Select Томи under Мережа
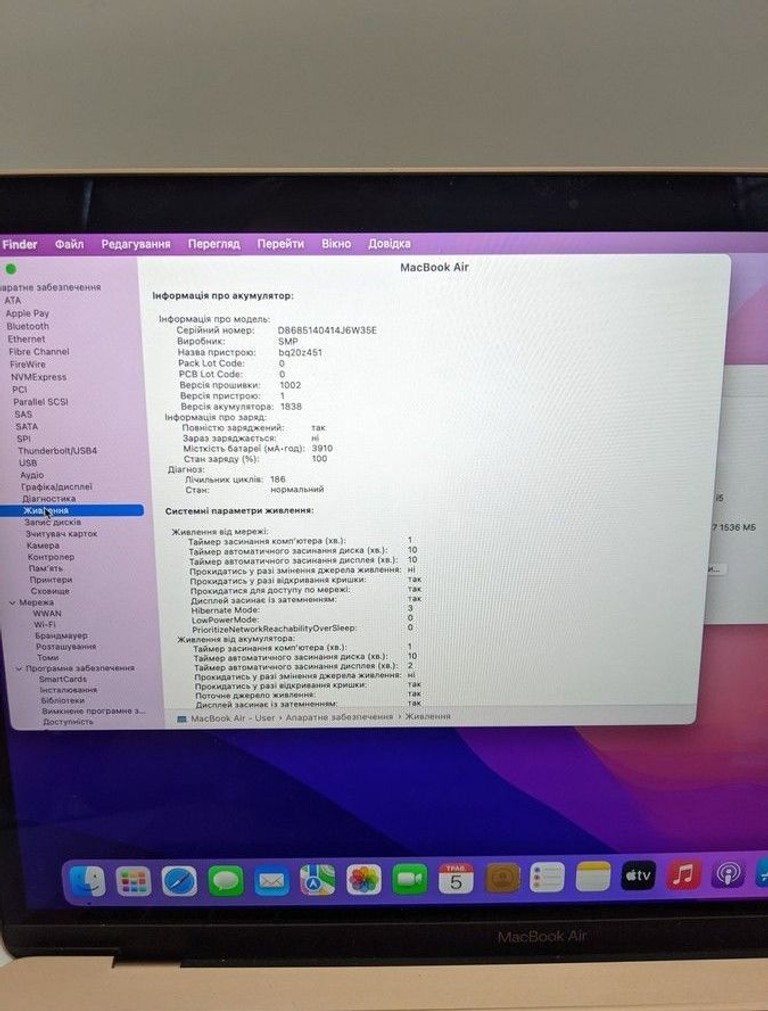Image resolution: width=768 pixels, height=1011 pixels. click(48, 658)
